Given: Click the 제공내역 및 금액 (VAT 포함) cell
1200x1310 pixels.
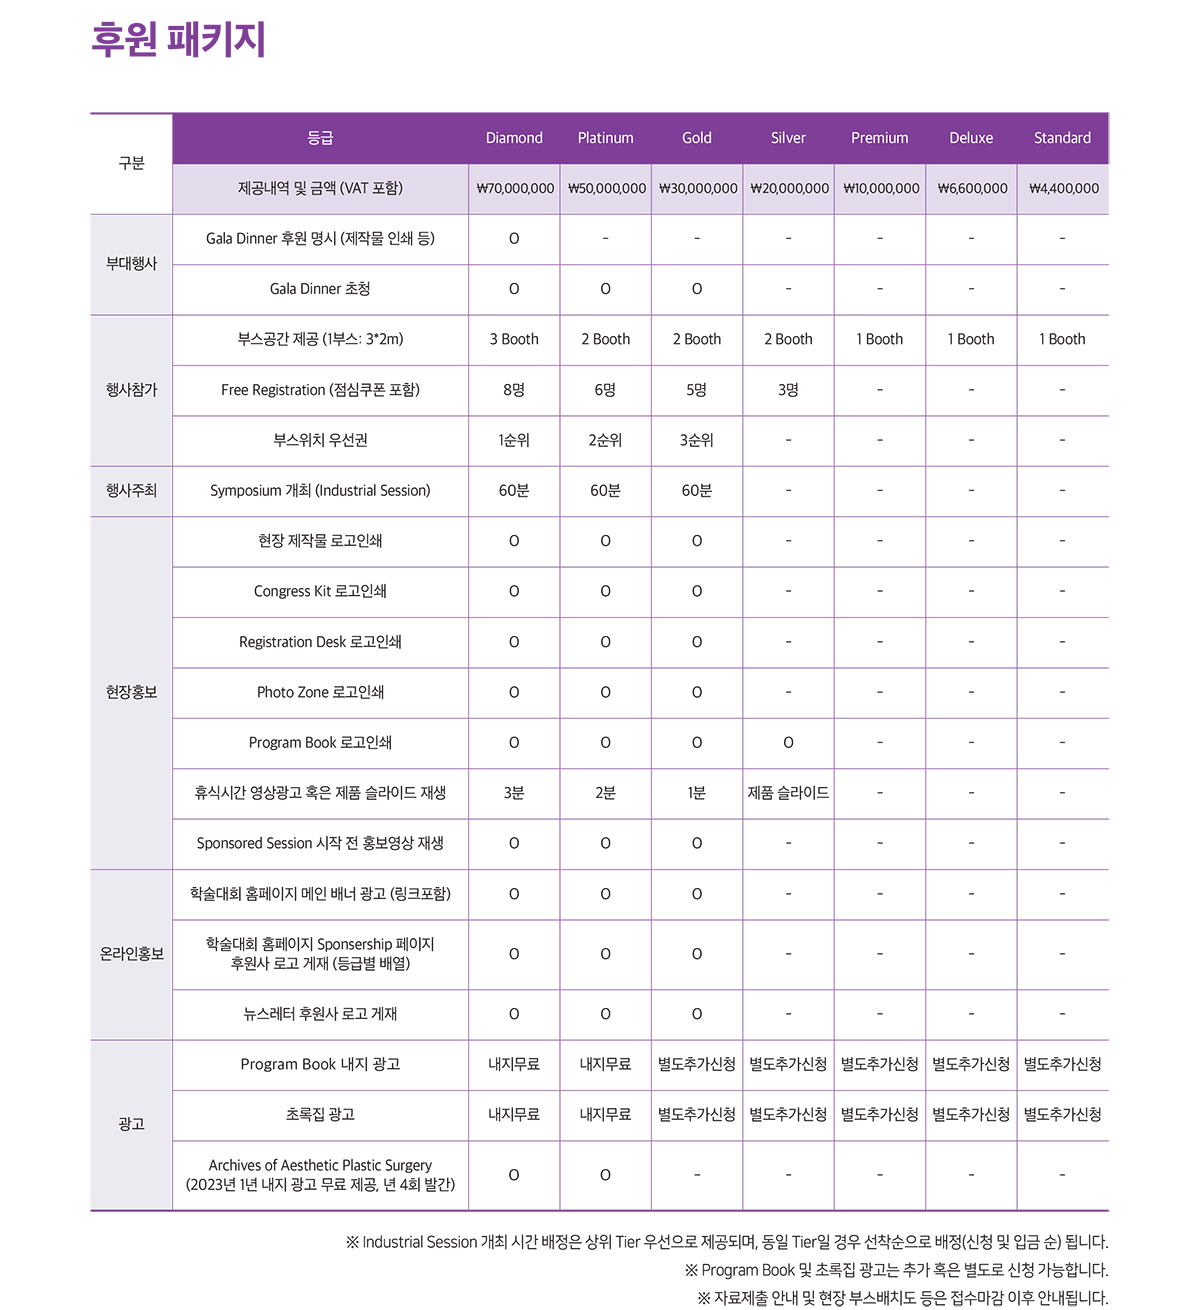Looking at the screenshot, I should click(x=320, y=188).
